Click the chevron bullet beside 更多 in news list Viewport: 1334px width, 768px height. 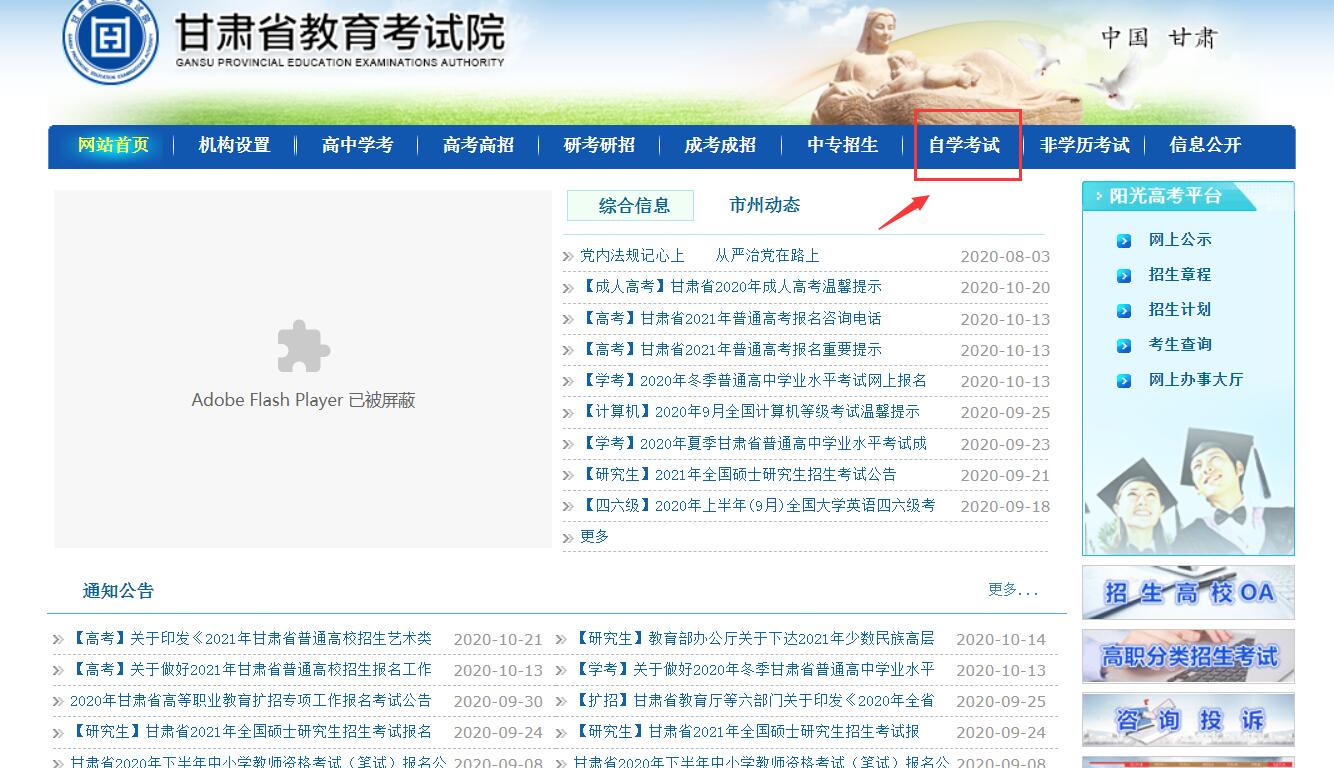point(568,538)
